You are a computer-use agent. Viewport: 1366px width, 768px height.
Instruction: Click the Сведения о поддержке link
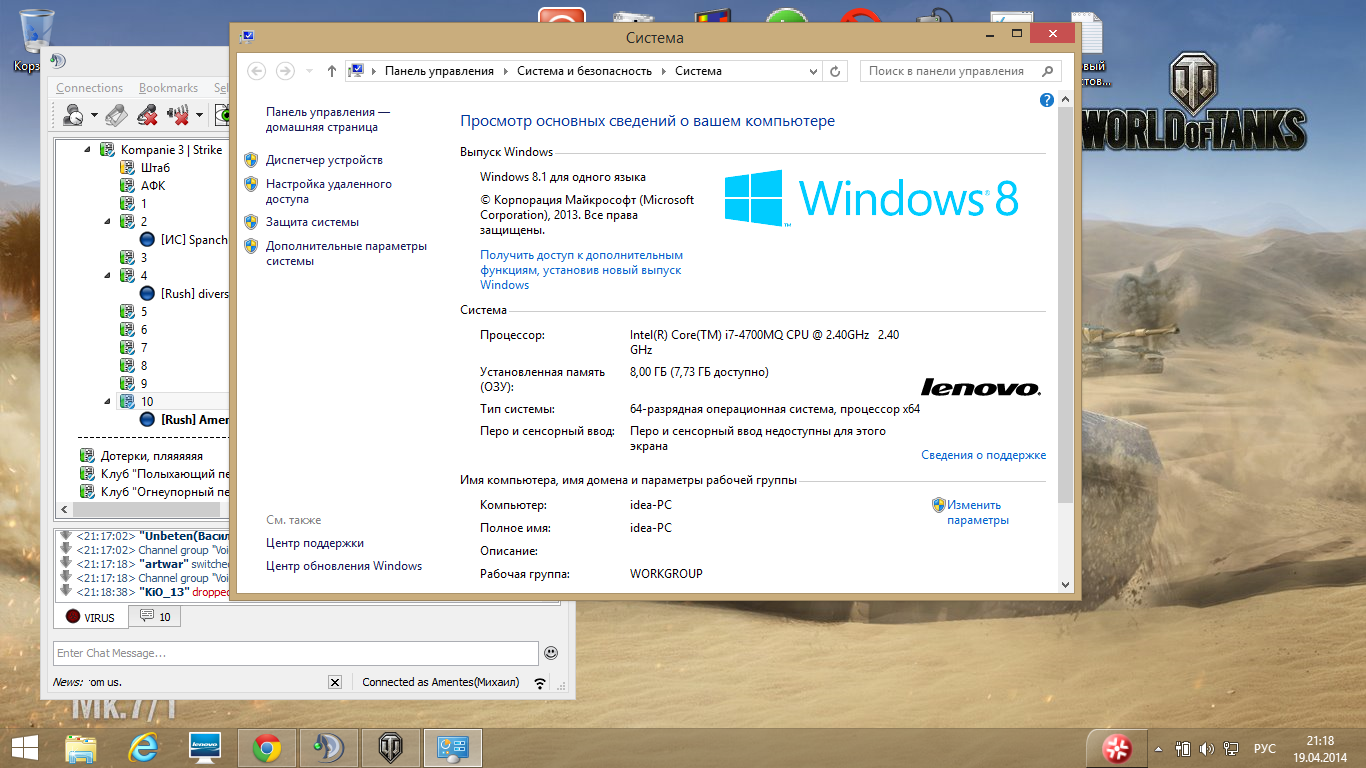[x=983, y=455]
